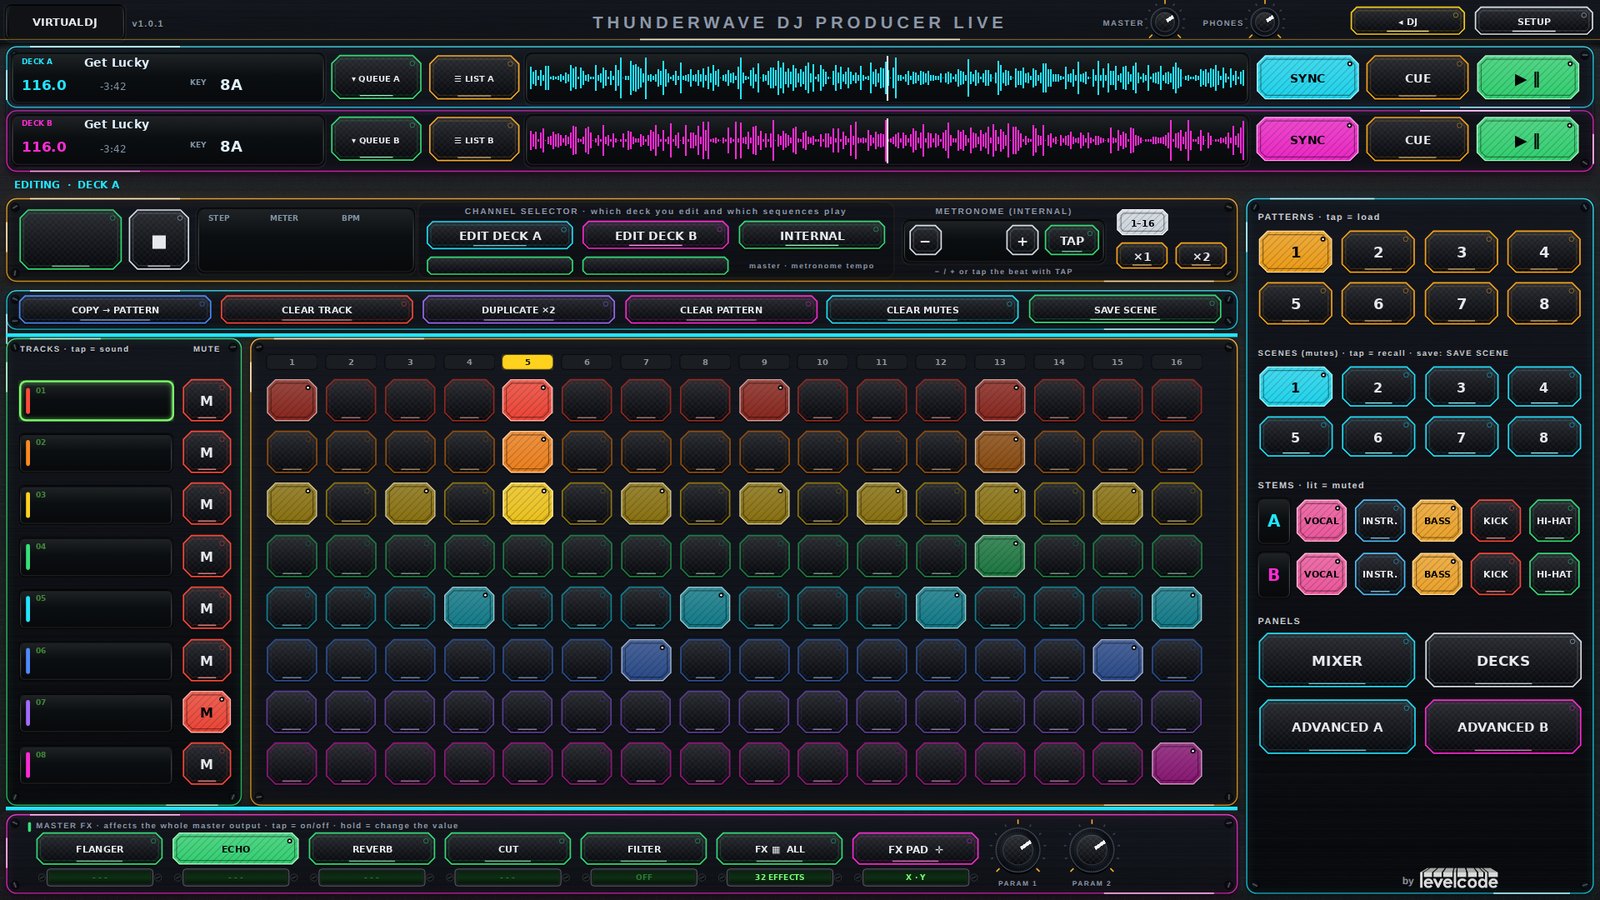Set step range to ×2
Viewport: 1600px width, 900px height.
point(1201,256)
